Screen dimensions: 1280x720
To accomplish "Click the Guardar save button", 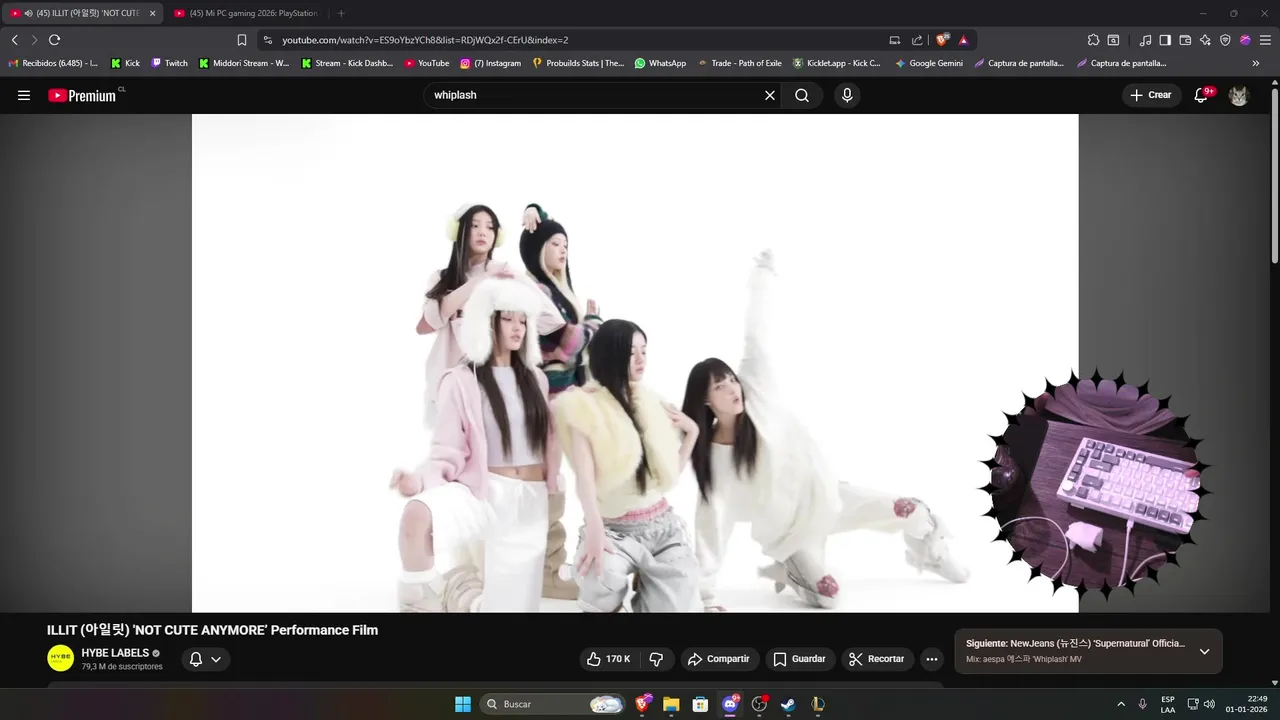I will (x=800, y=659).
